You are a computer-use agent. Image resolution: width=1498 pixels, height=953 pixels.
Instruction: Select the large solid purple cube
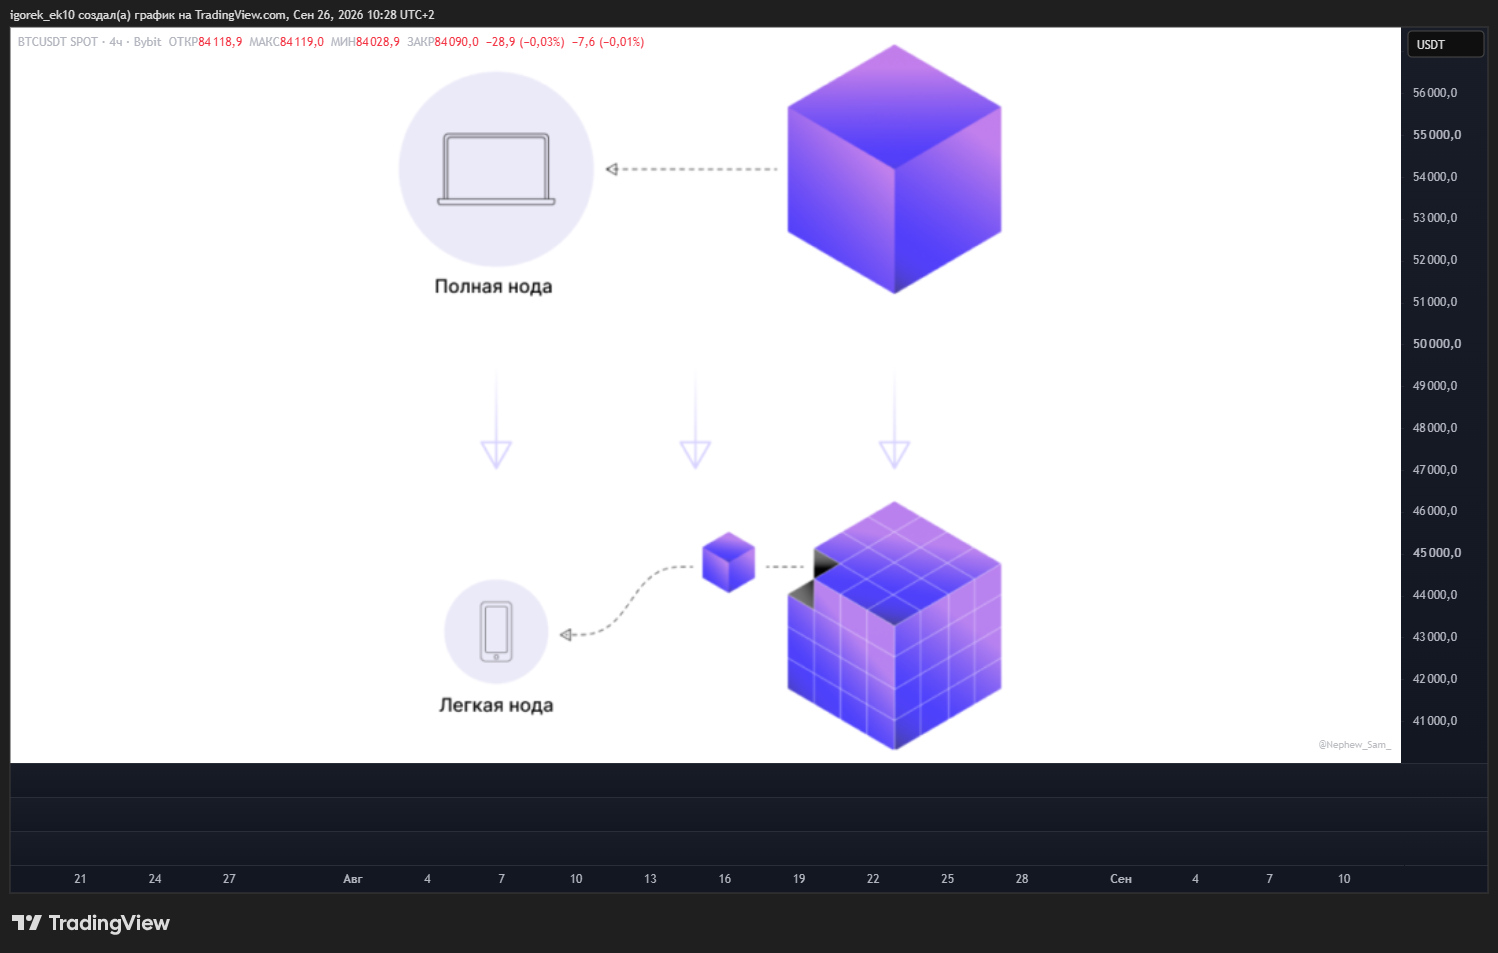[894, 169]
